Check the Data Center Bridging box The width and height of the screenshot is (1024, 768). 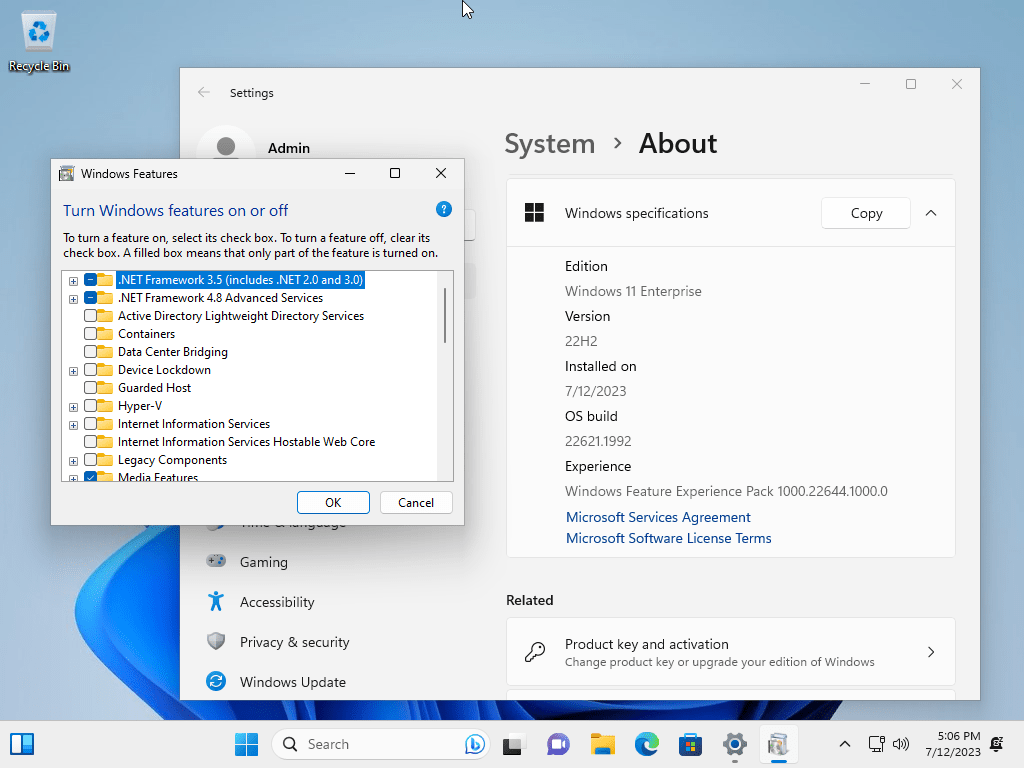click(90, 351)
